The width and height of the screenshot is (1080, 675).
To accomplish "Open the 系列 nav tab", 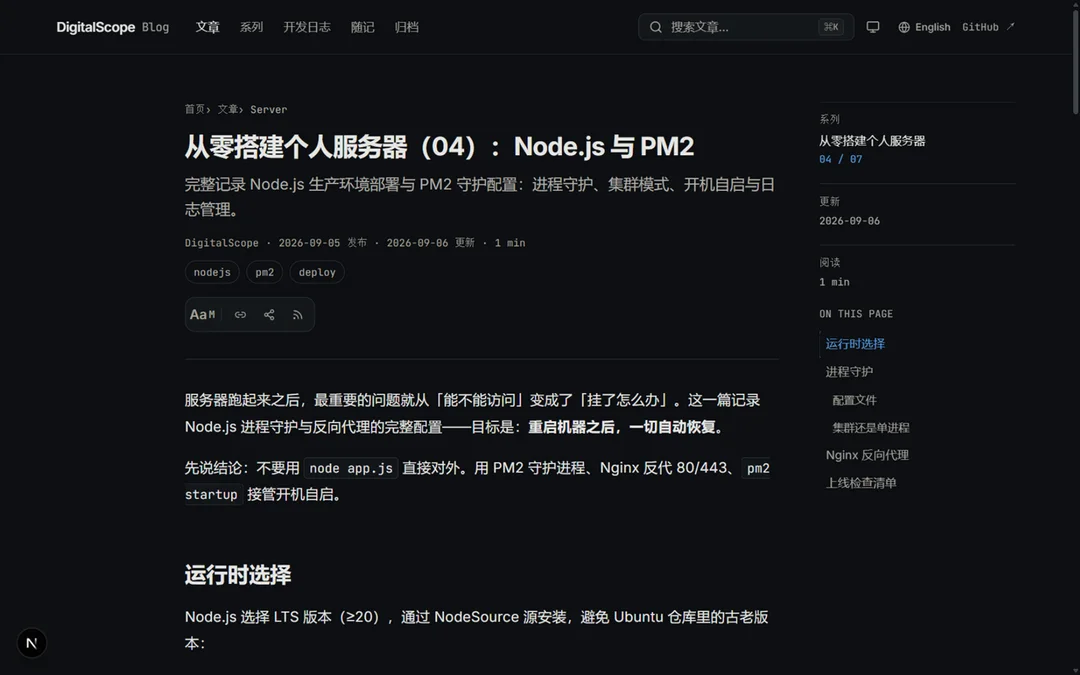I will (x=251, y=27).
